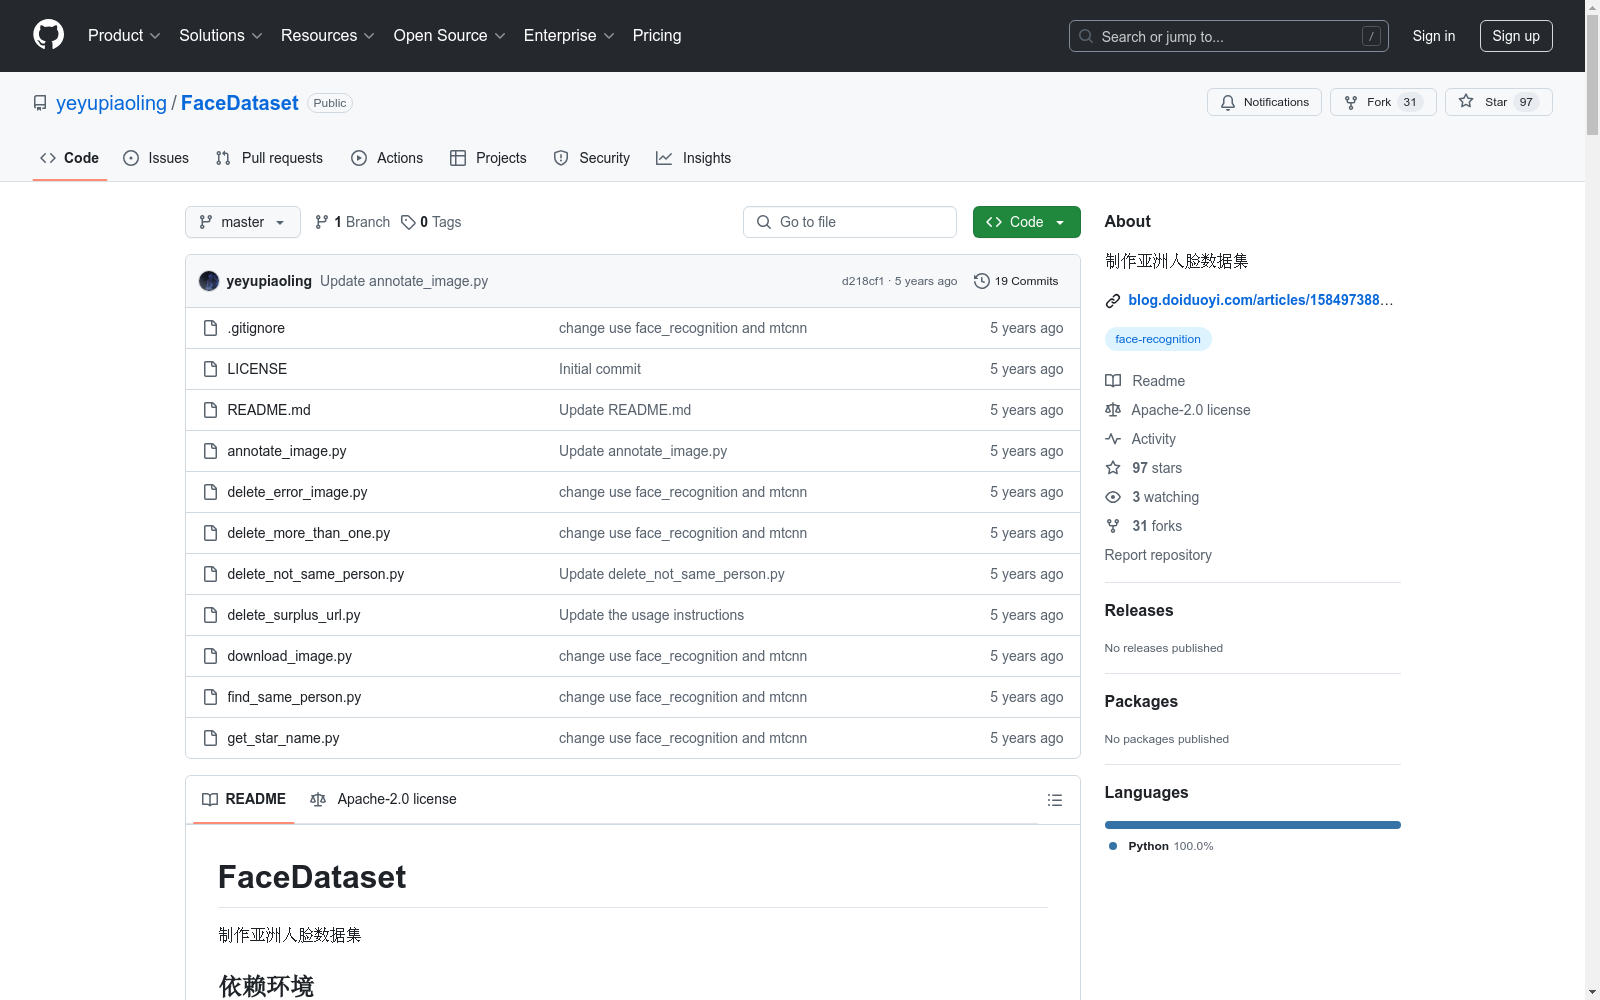This screenshot has width=1600, height=1000.
Task: Expand the Product menu
Action: tap(124, 36)
